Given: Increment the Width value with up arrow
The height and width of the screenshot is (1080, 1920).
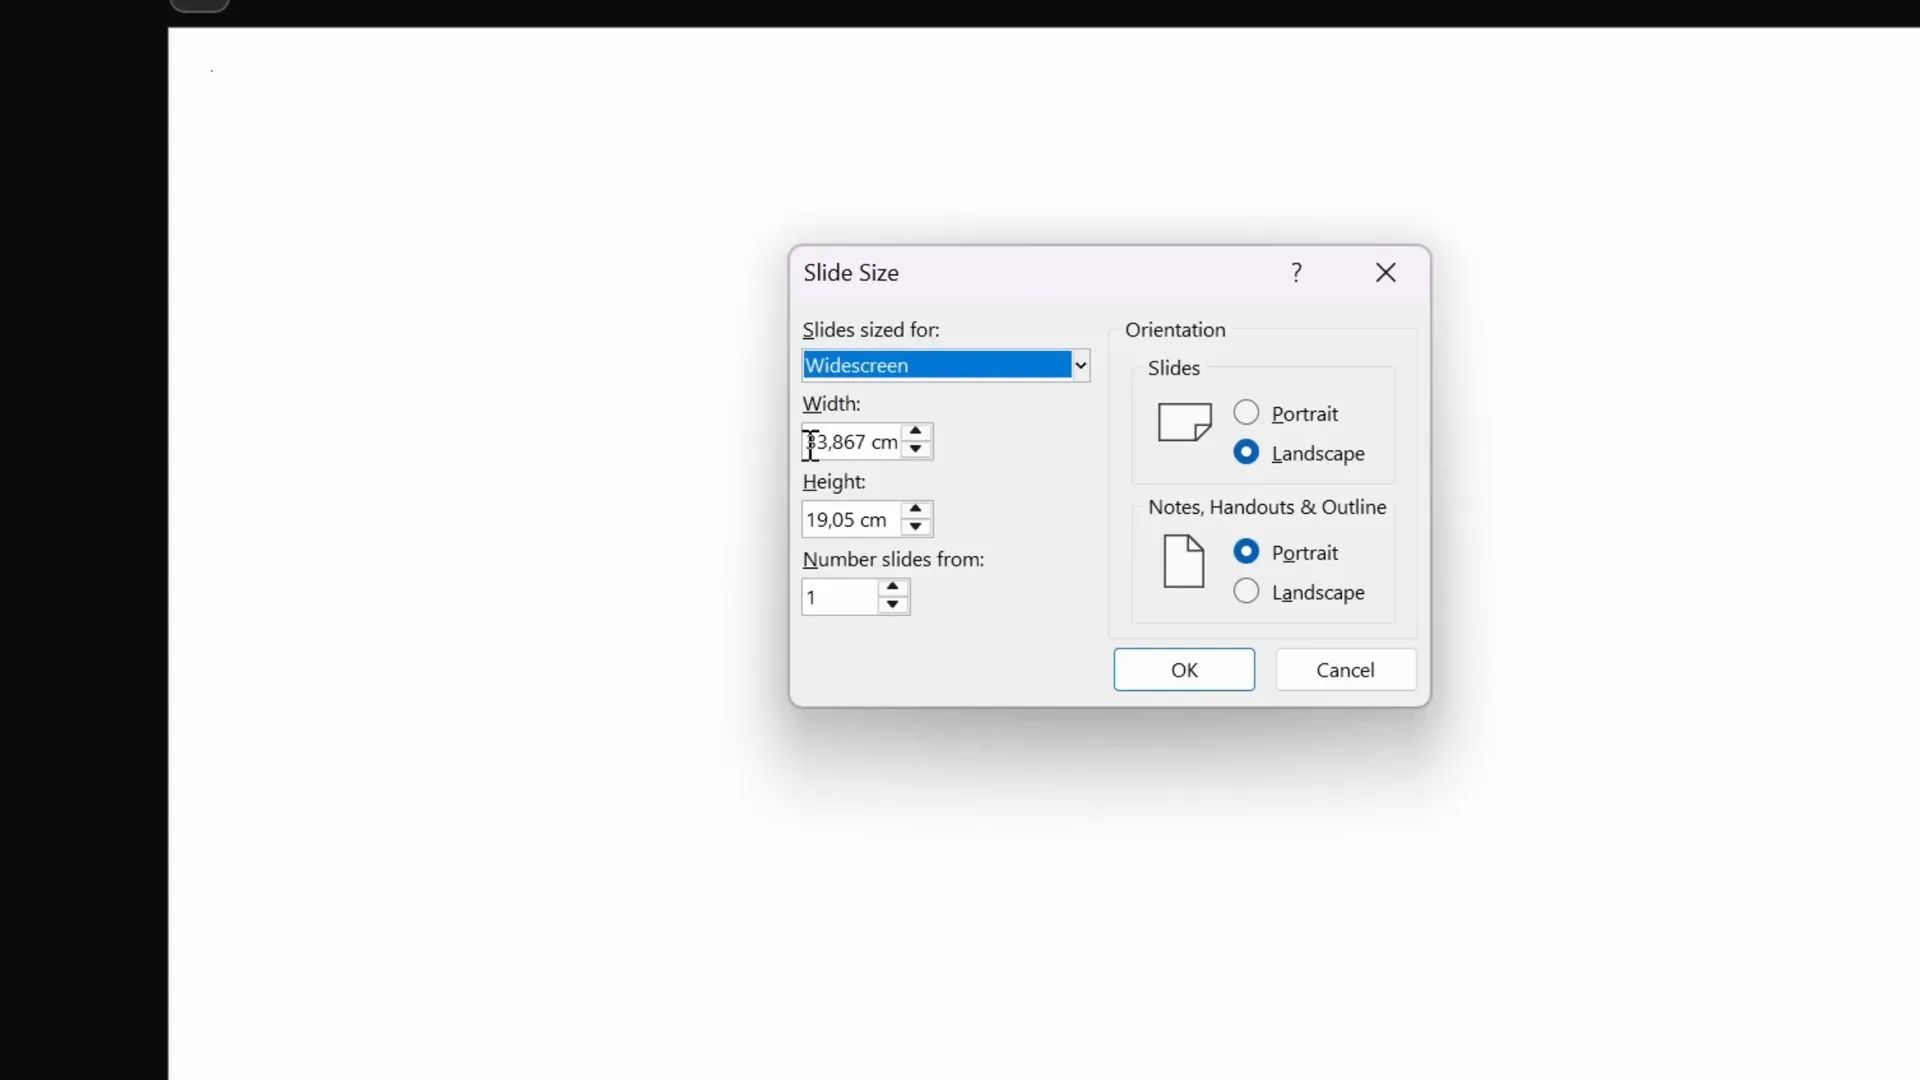Looking at the screenshot, I should [x=916, y=432].
